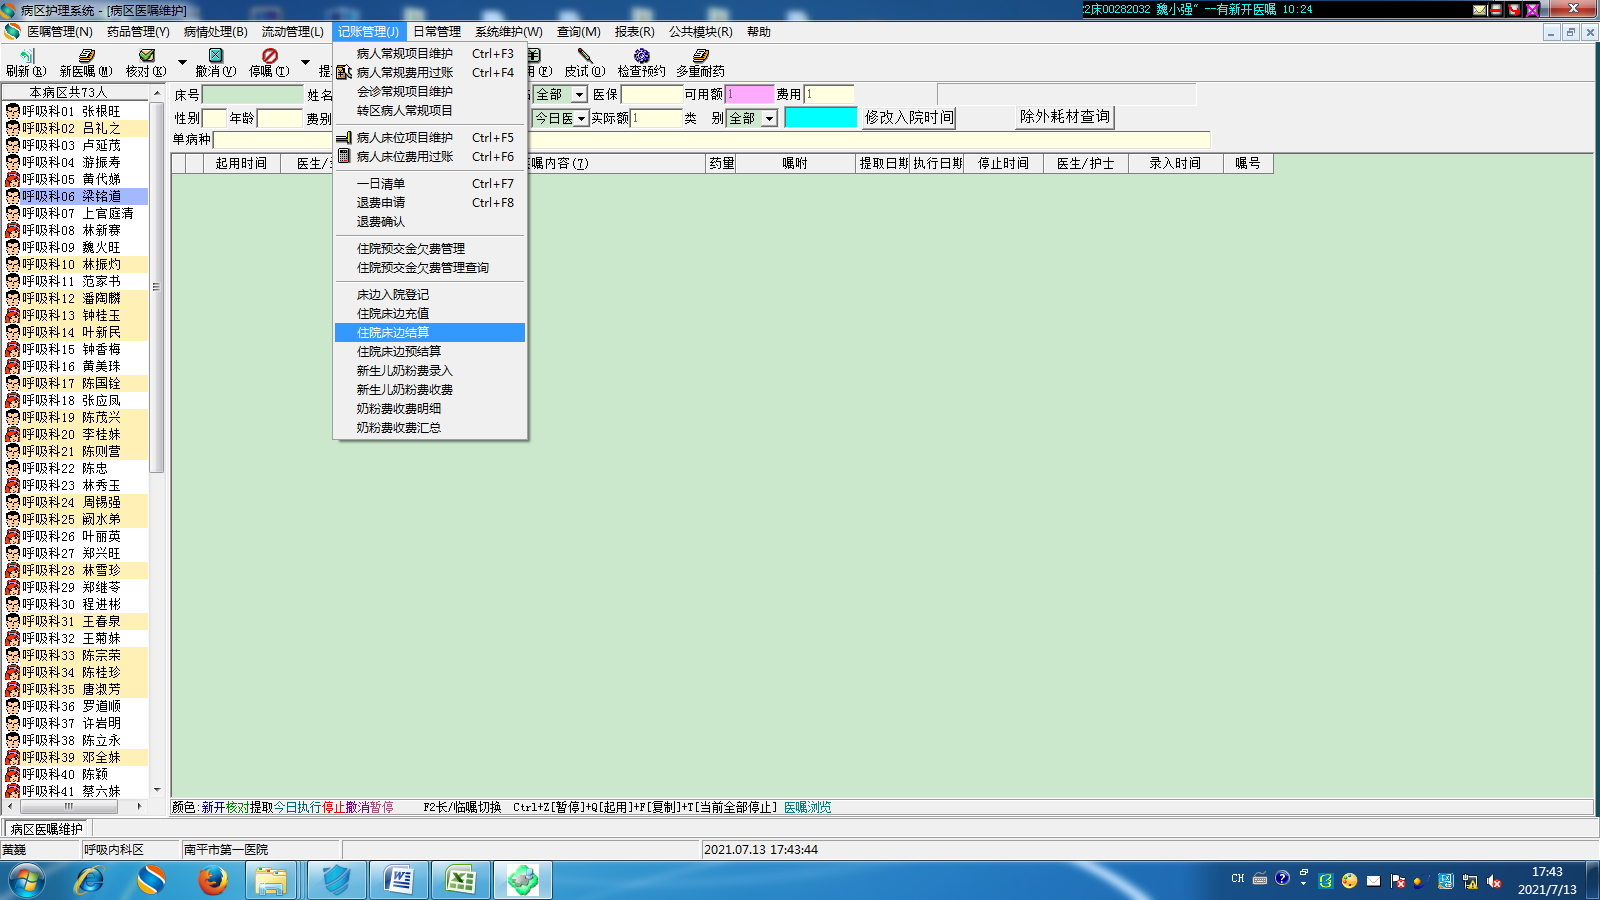This screenshot has width=1600, height=900.
Task: Select patient 呼吸科06 梁铭道
Action: tap(76, 196)
